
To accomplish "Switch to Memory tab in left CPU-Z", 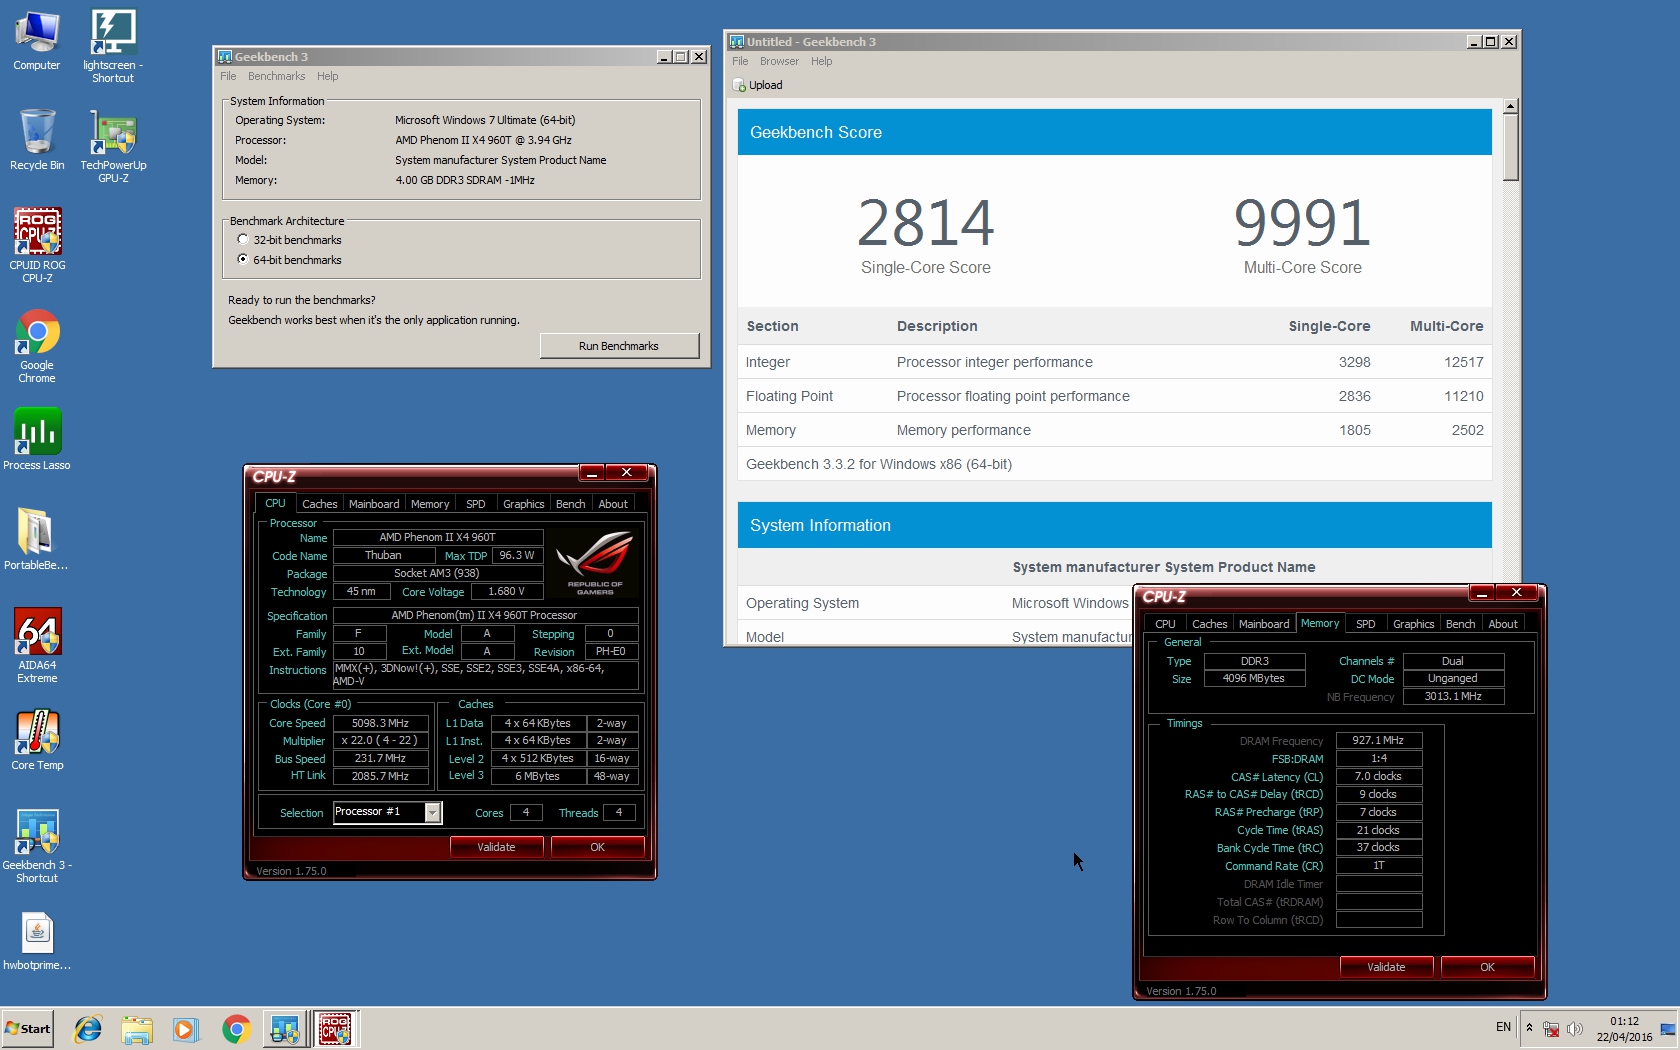I will click(x=430, y=504).
